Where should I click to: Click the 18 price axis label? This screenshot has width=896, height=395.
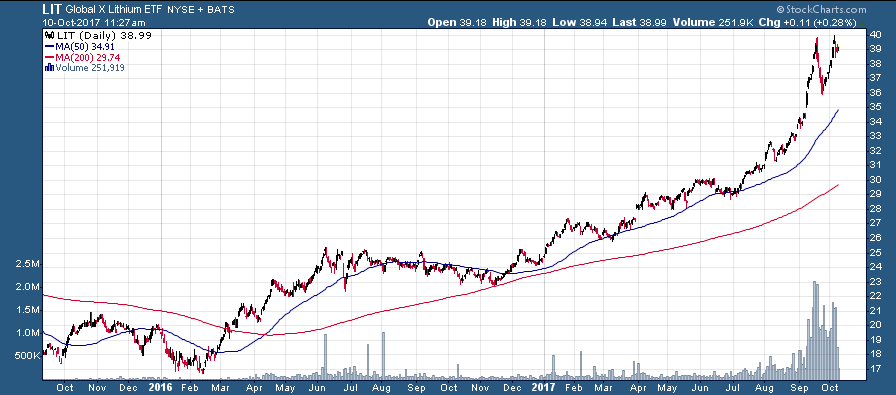874,354
